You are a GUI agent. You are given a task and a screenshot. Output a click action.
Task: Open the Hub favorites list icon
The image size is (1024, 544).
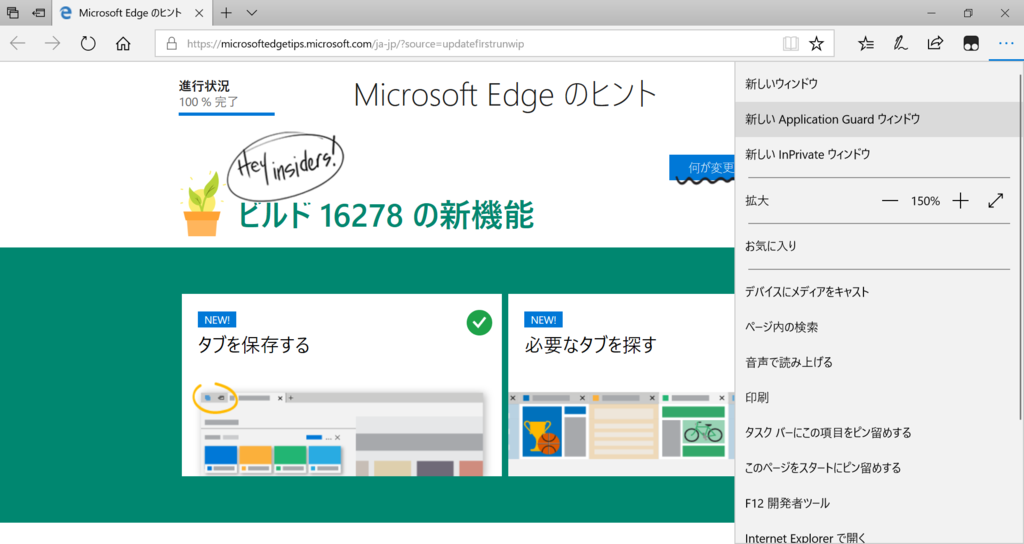pos(866,44)
